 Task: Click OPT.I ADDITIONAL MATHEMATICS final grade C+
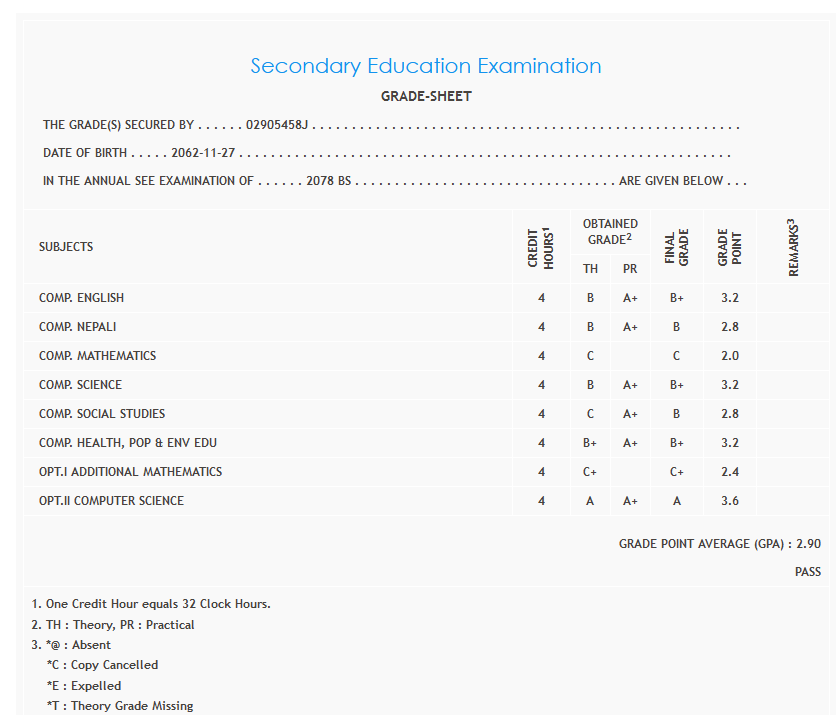[677, 472]
